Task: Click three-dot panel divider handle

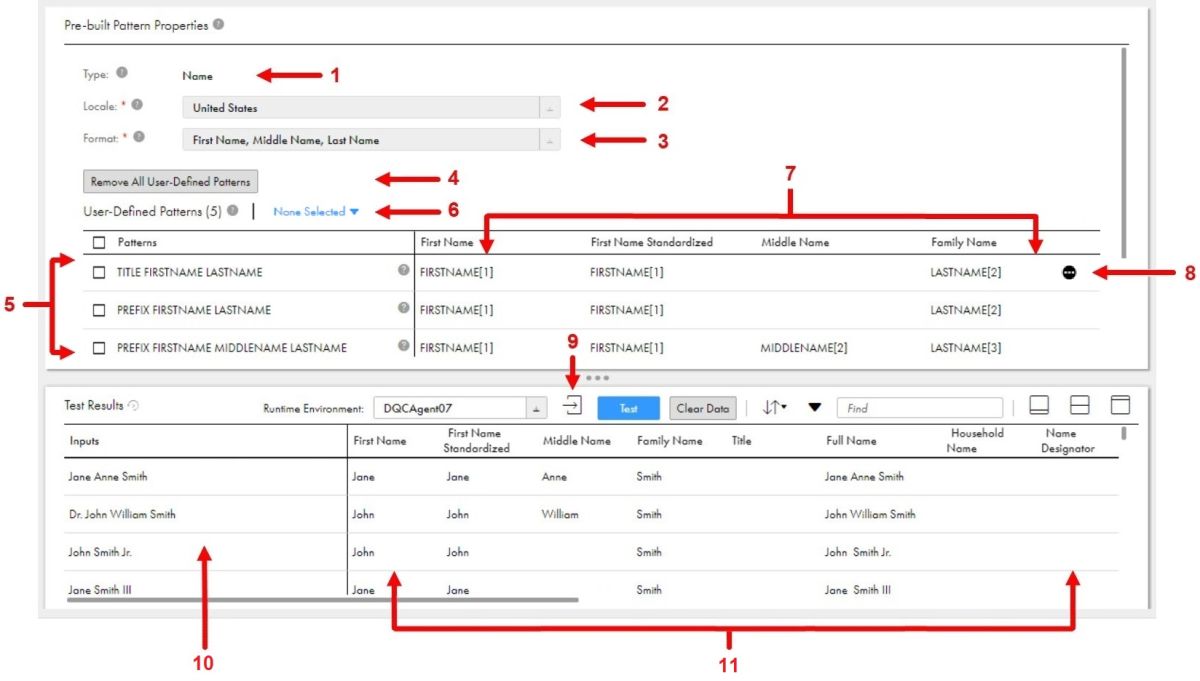Action: [x=597, y=378]
